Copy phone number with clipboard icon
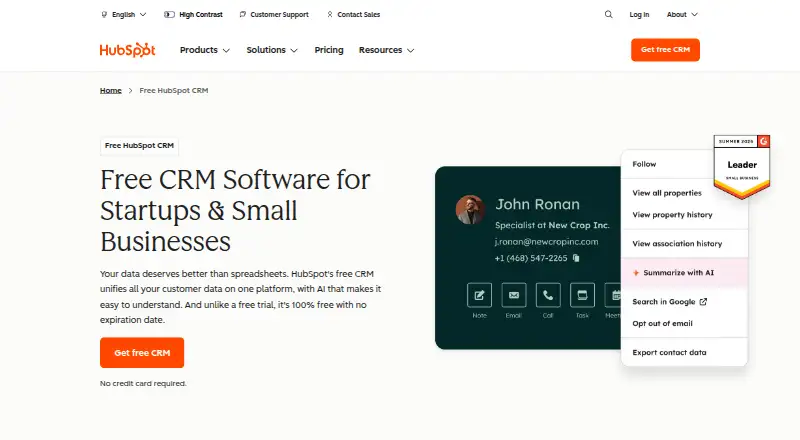The height and width of the screenshot is (440, 800). point(576,258)
